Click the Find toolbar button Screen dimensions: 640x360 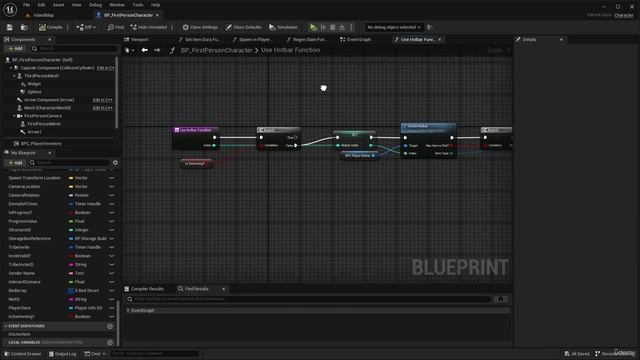tap(116, 27)
